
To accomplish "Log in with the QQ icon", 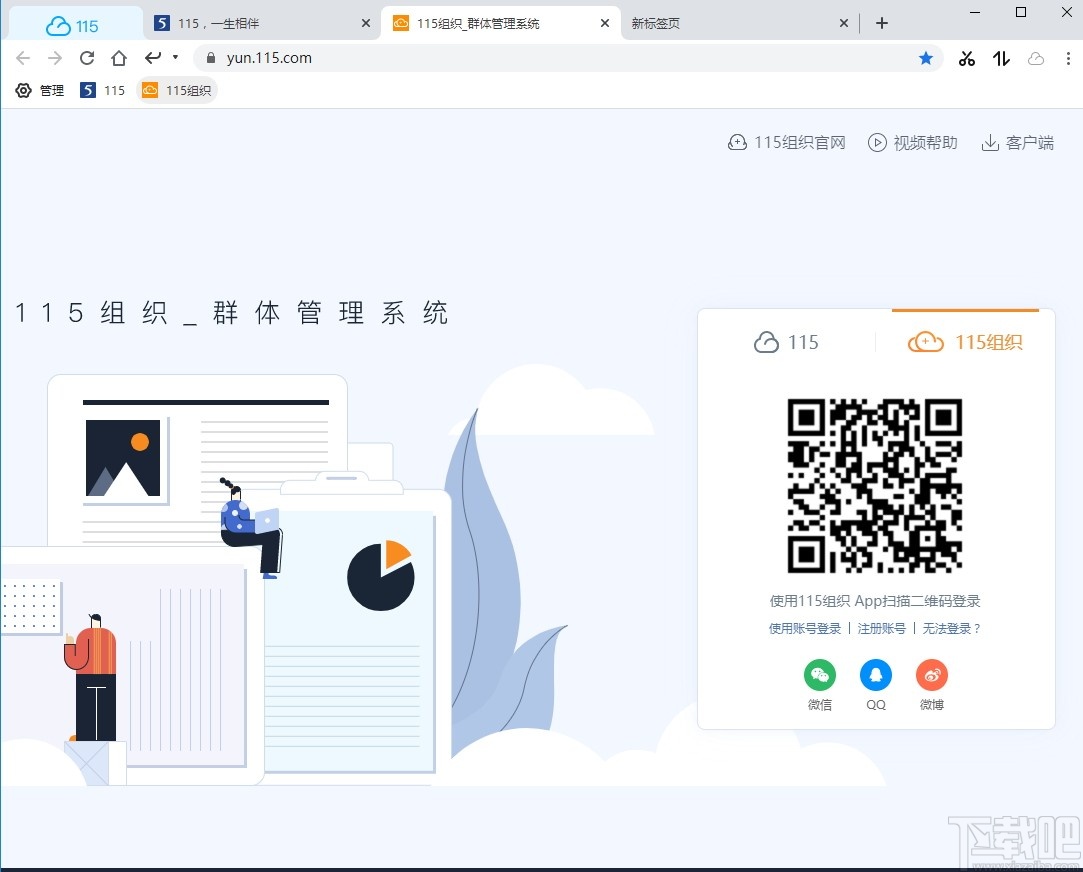I will 876,675.
